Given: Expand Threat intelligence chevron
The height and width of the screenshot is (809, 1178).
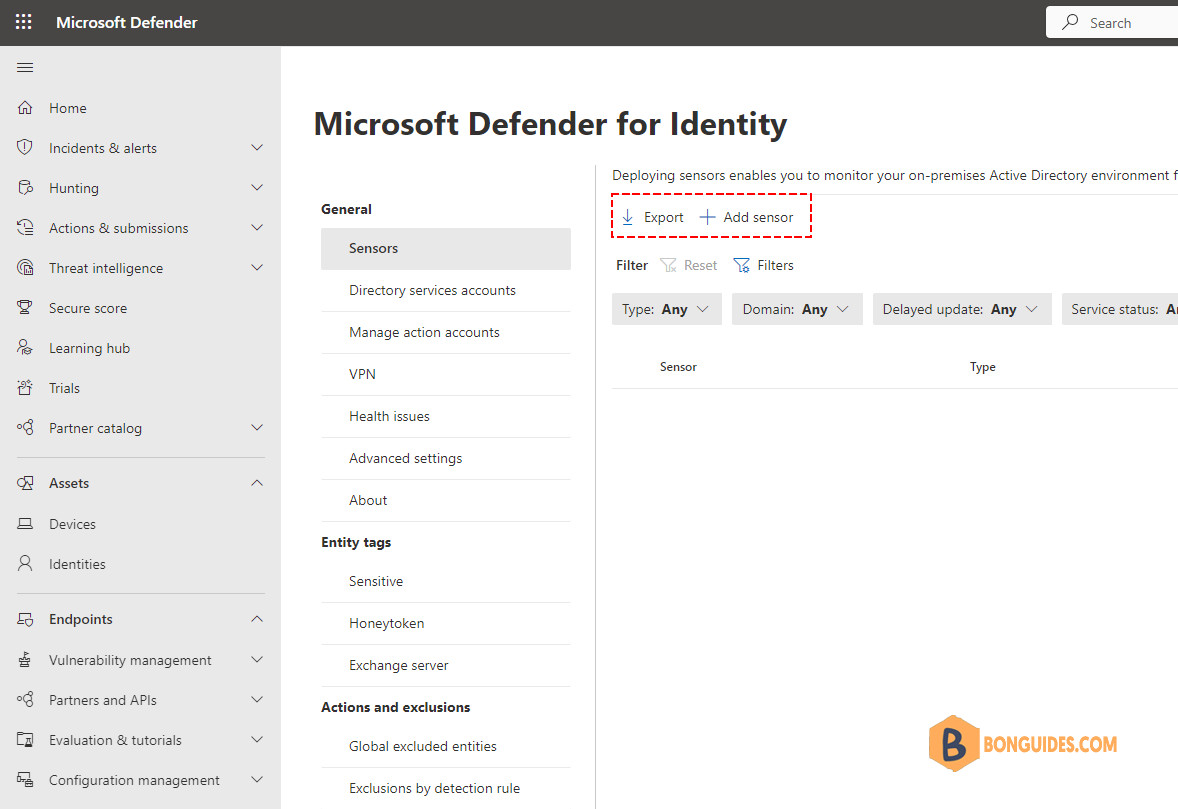Looking at the screenshot, I should coord(257,267).
